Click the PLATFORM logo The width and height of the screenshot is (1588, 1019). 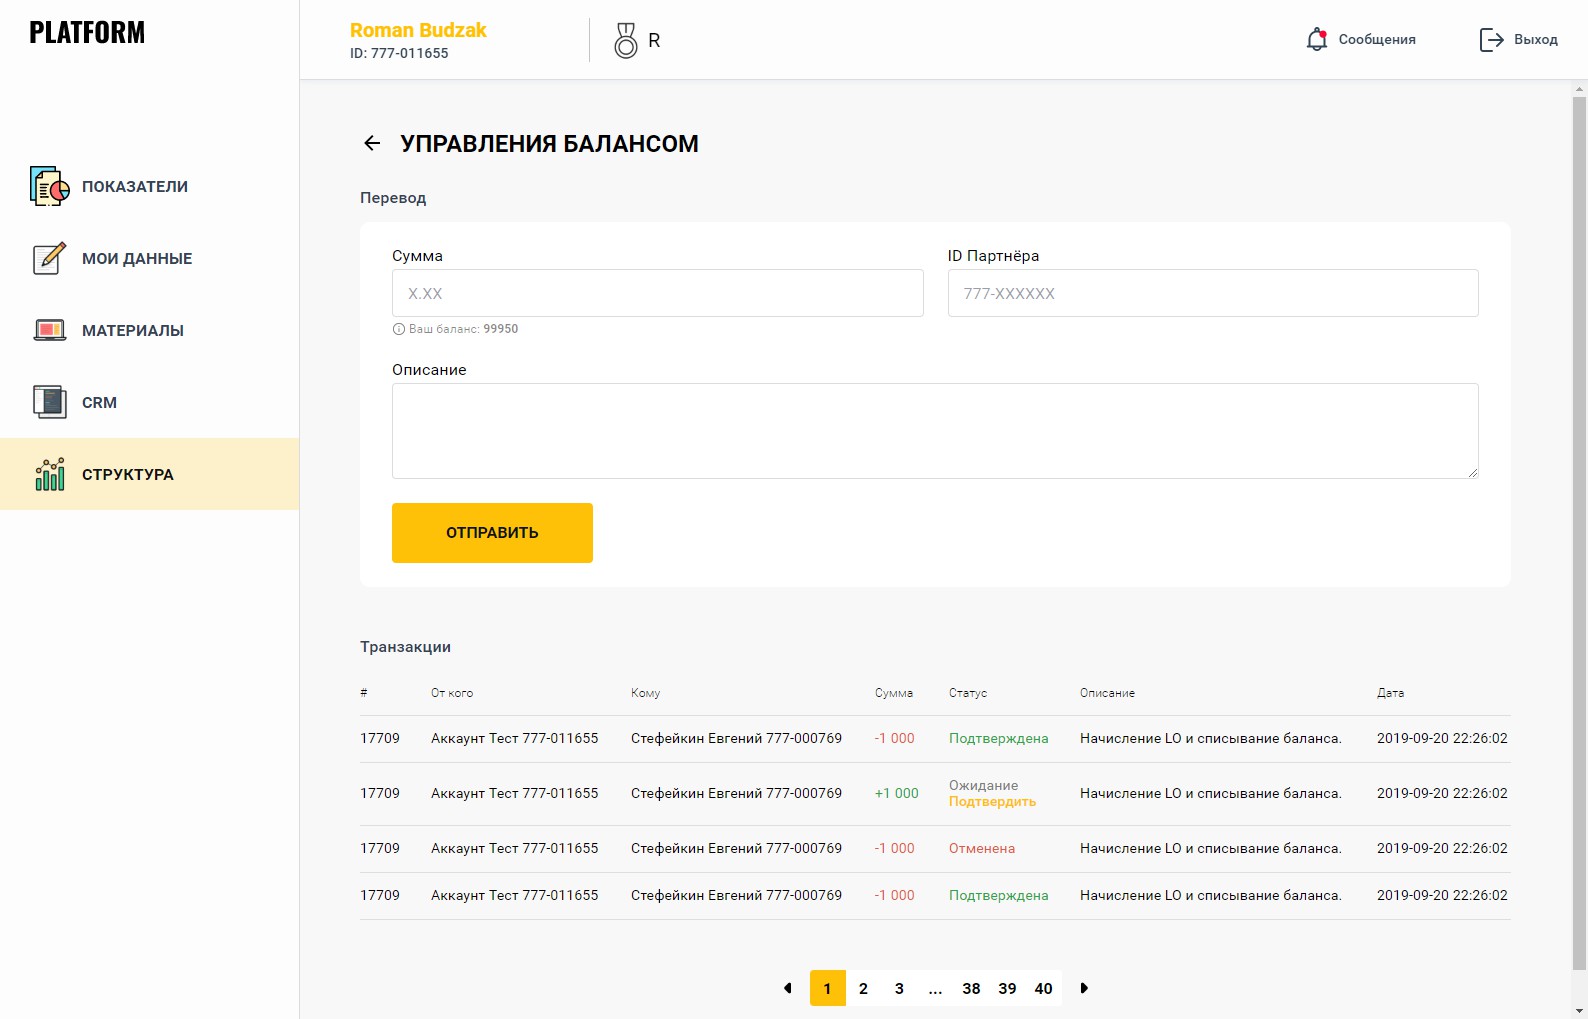(x=87, y=32)
